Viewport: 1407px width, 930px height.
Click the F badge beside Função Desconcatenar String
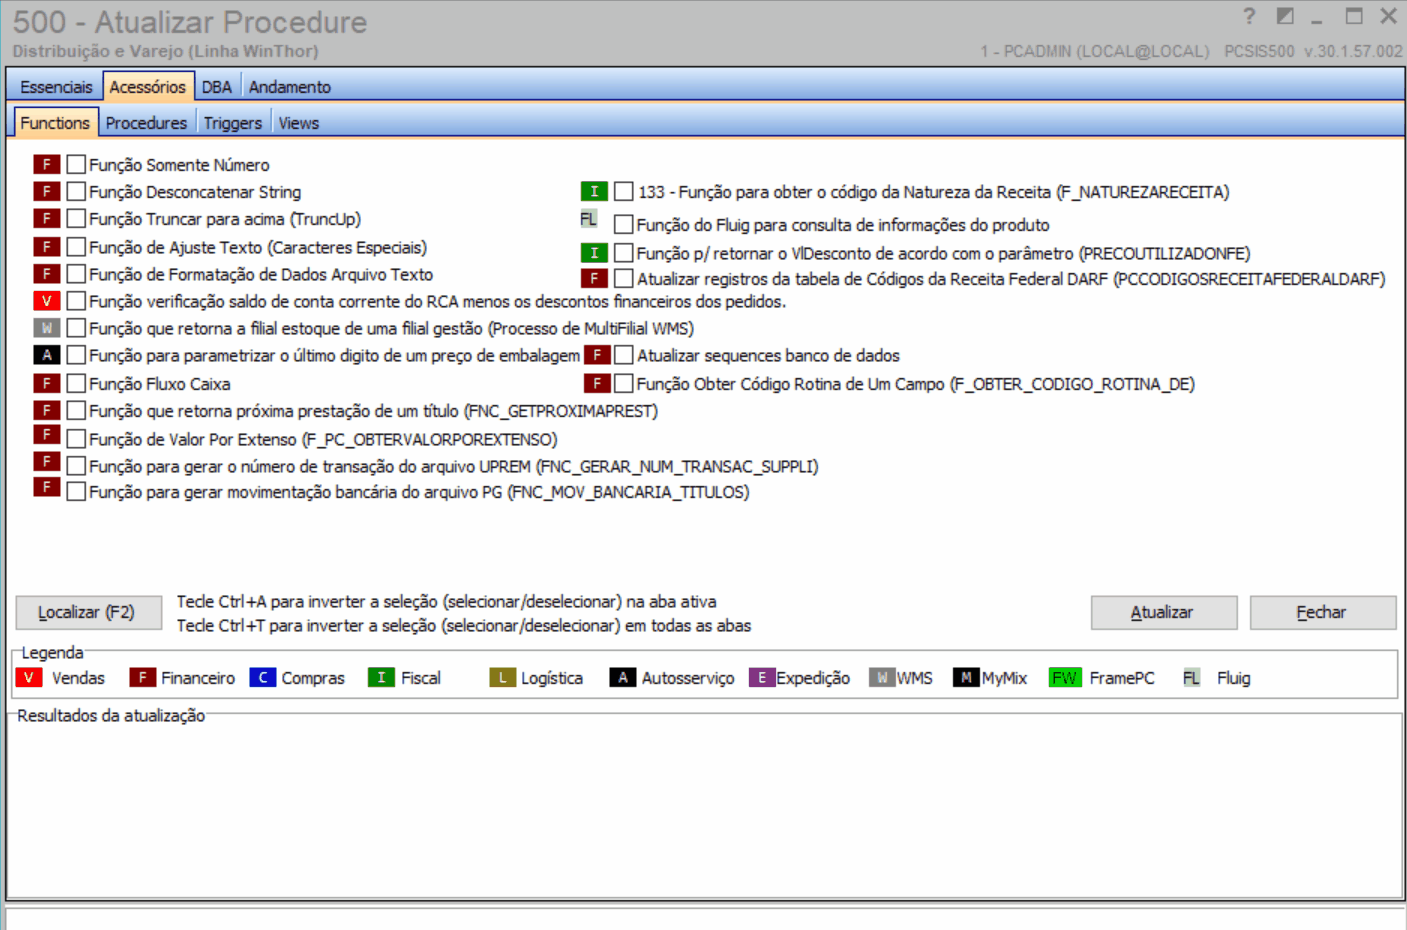coord(46,191)
